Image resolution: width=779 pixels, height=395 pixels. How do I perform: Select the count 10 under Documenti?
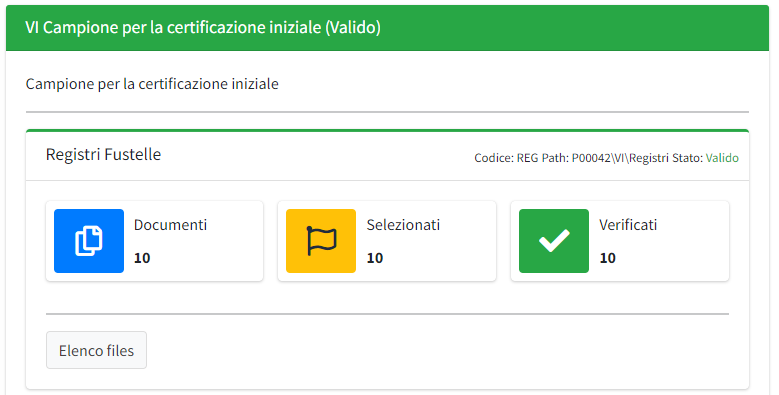(142, 258)
